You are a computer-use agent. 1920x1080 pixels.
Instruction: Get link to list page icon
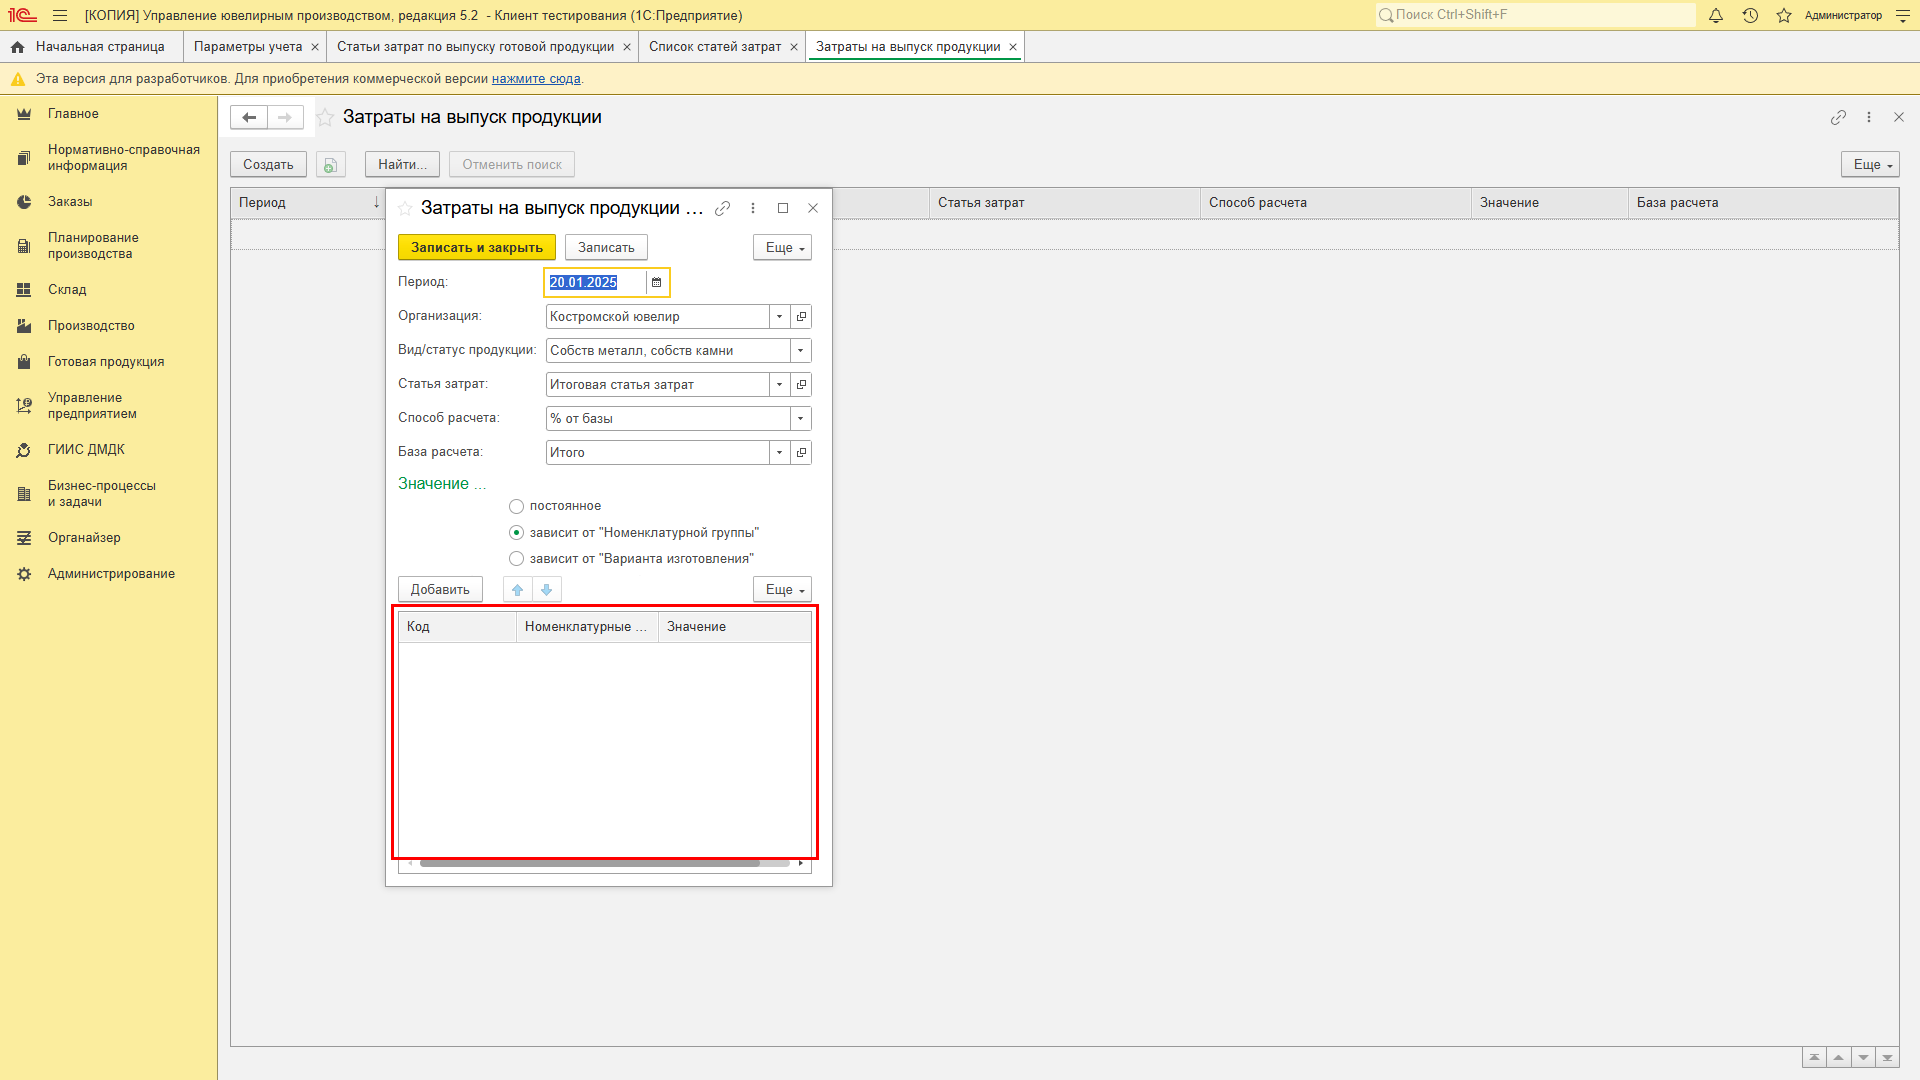(x=1838, y=117)
